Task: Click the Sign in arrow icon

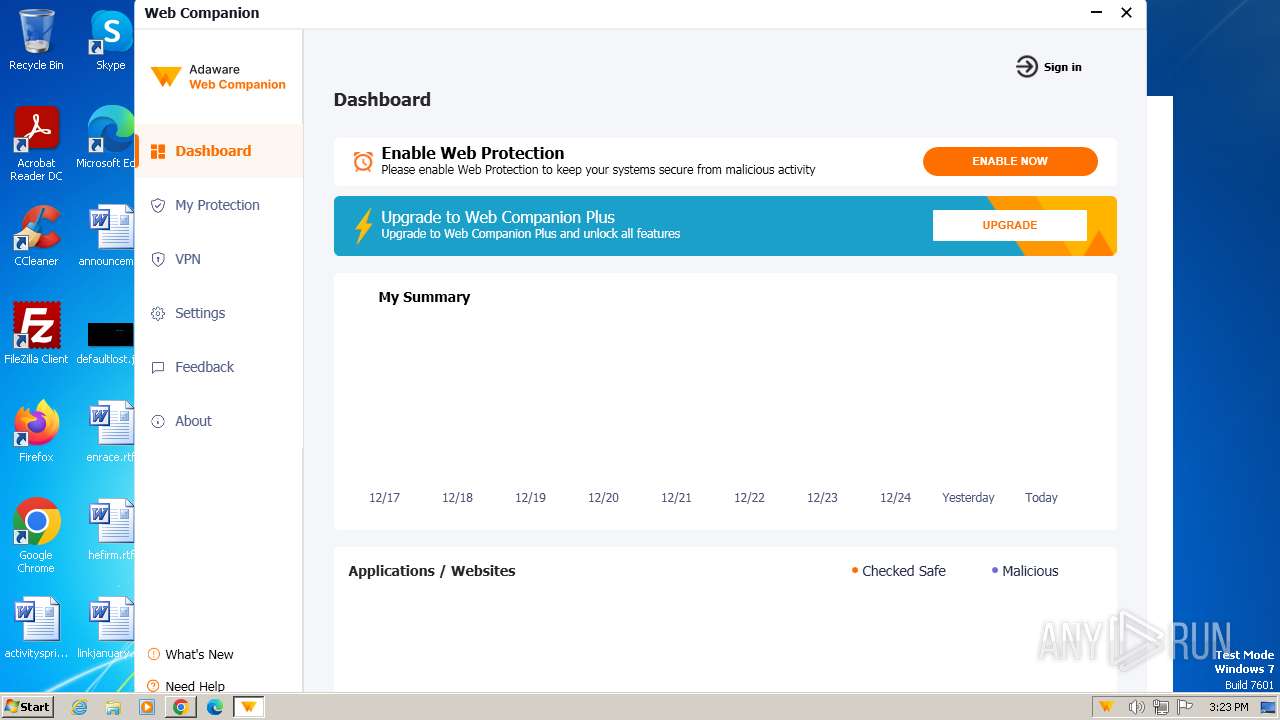Action: pos(1027,67)
